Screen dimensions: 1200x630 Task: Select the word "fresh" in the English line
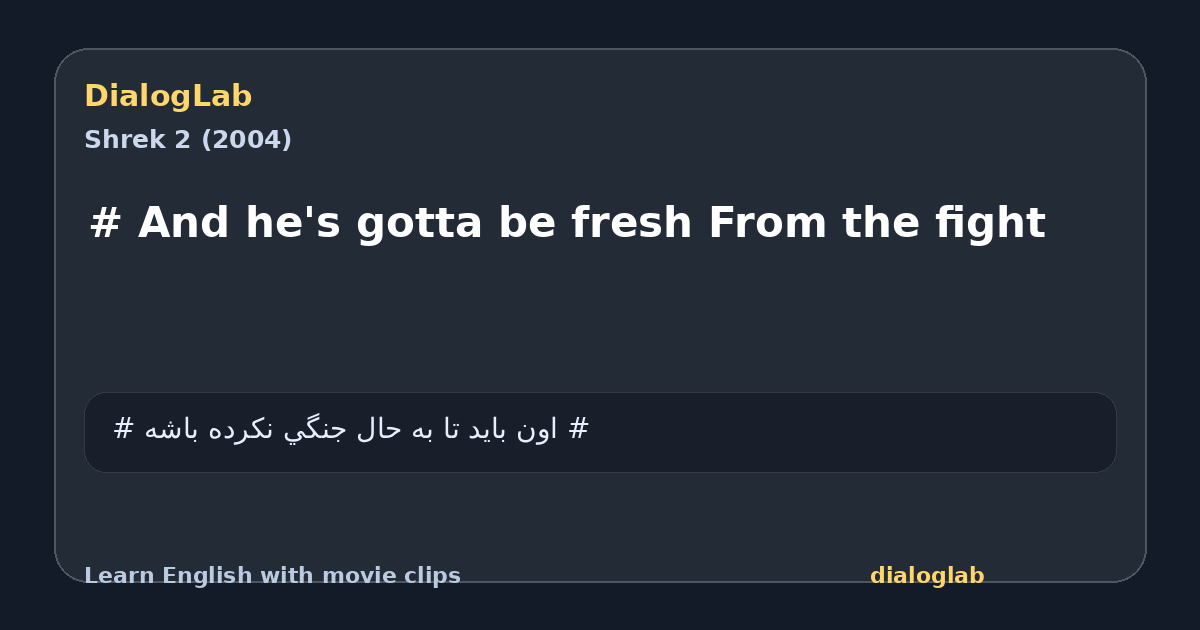pyautogui.click(x=632, y=223)
